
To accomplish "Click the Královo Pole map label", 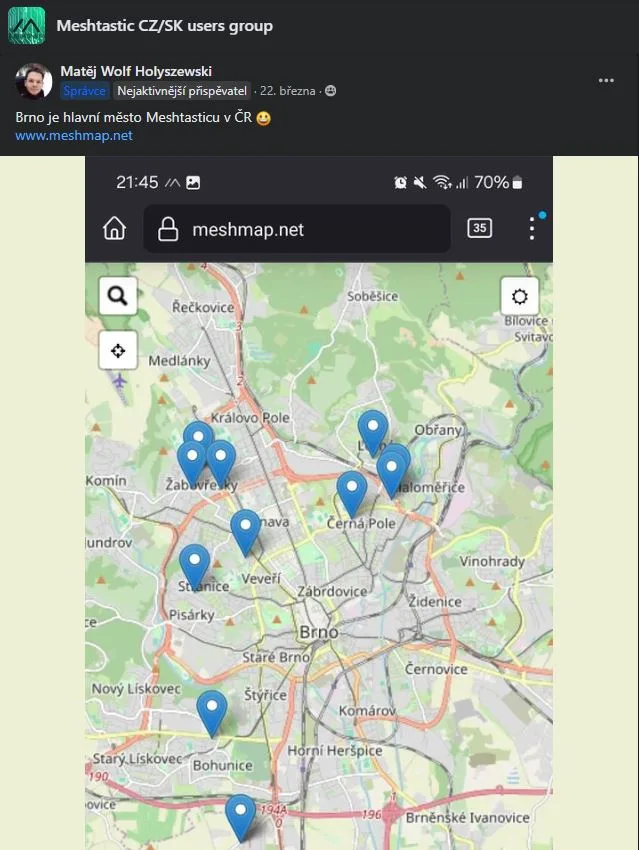I will pyautogui.click(x=250, y=418).
